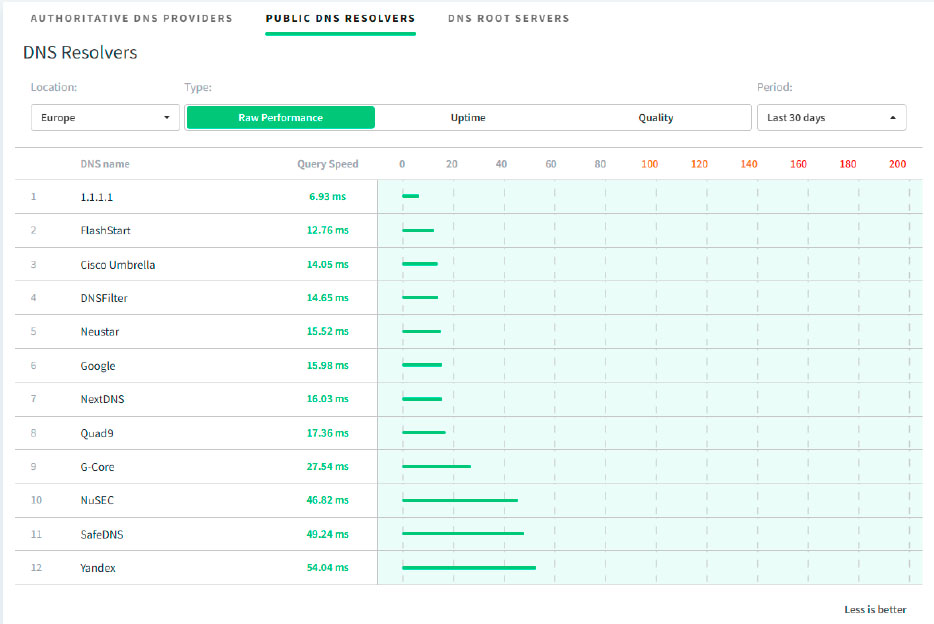Click the 27.54 ms speed value

[328, 466]
